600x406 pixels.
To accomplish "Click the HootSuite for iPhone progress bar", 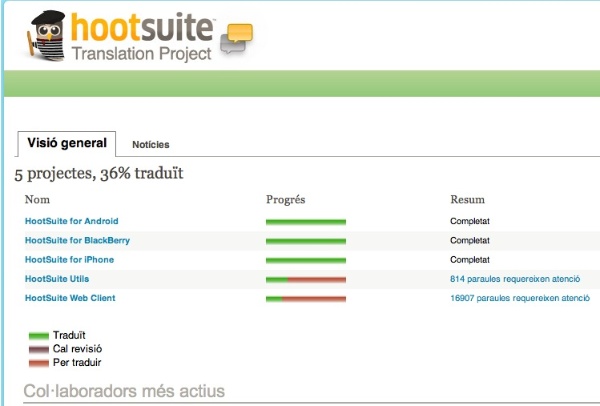I will pyautogui.click(x=306, y=260).
